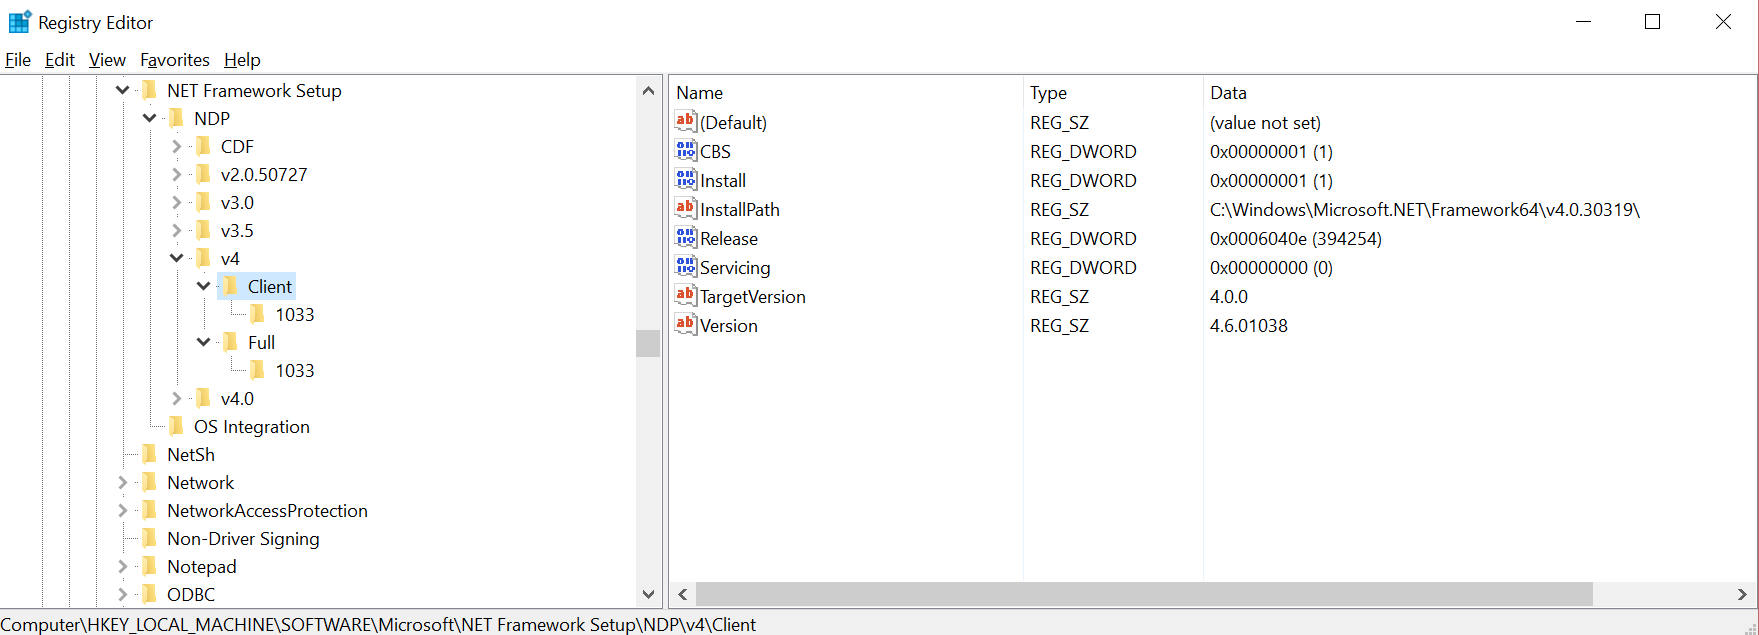
Task: Open the Favorites menu
Action: coord(175,60)
